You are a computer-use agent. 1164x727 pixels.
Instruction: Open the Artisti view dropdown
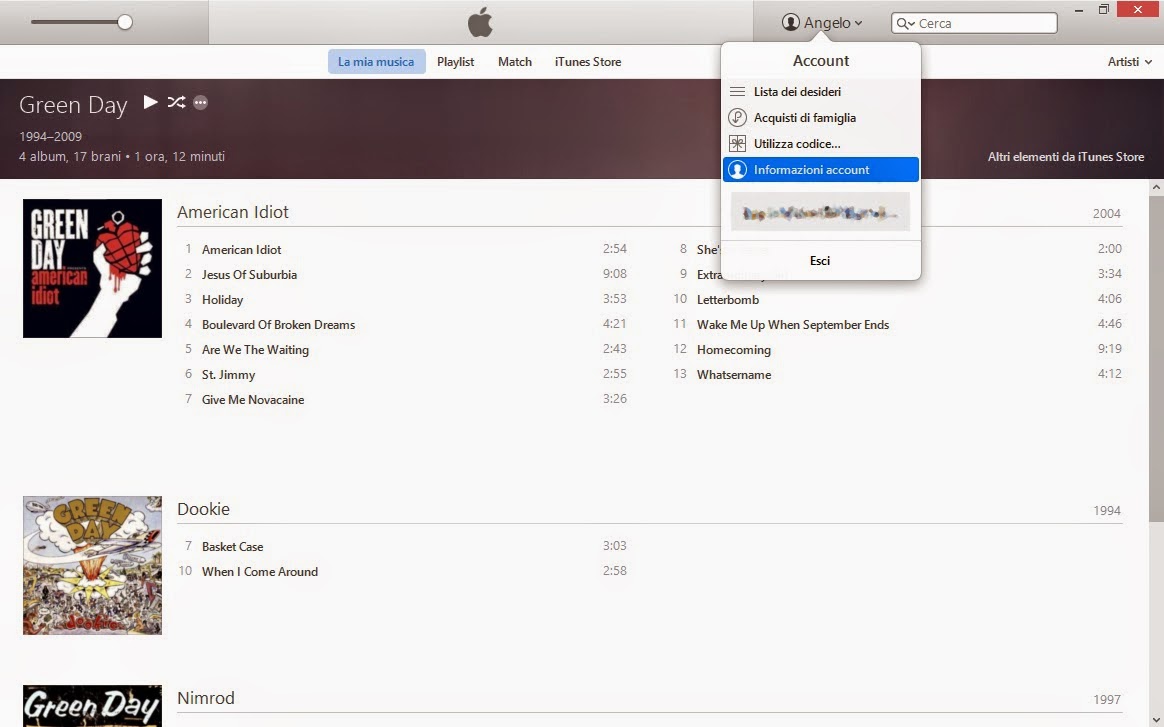1129,62
